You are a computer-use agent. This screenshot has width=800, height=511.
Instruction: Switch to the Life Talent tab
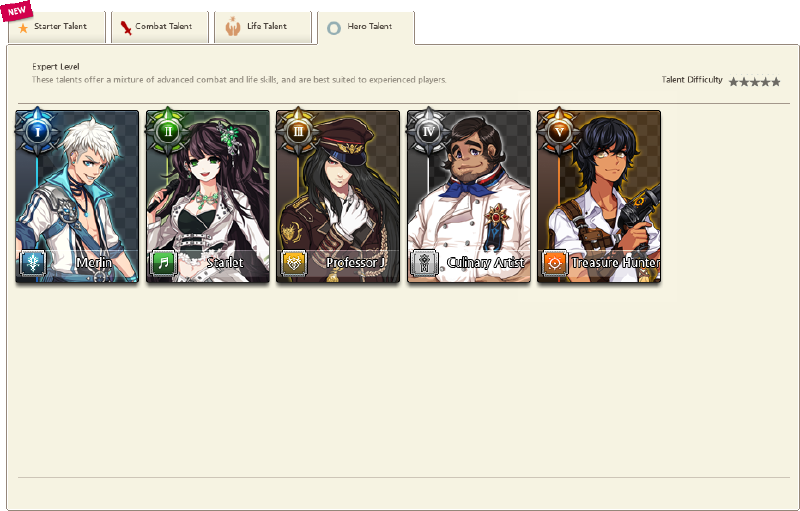click(x=263, y=27)
